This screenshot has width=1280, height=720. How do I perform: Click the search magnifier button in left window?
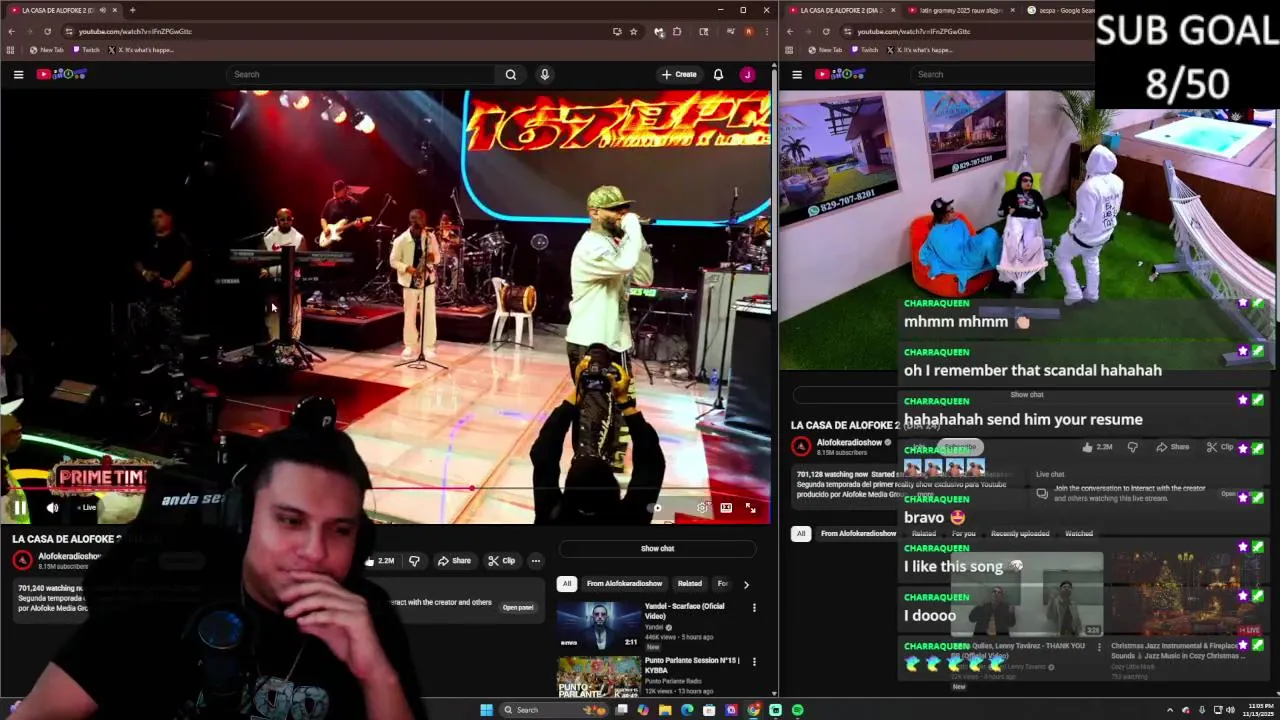click(x=511, y=74)
